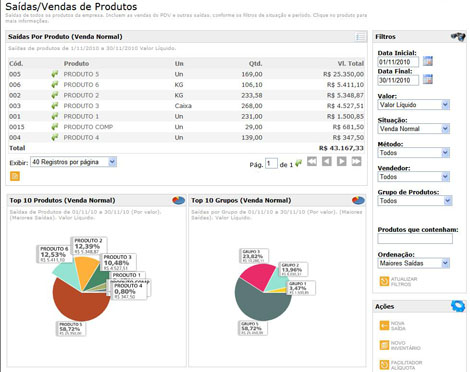The height and width of the screenshot is (372, 470).
Task: Go to last page of results
Action: coord(356,162)
